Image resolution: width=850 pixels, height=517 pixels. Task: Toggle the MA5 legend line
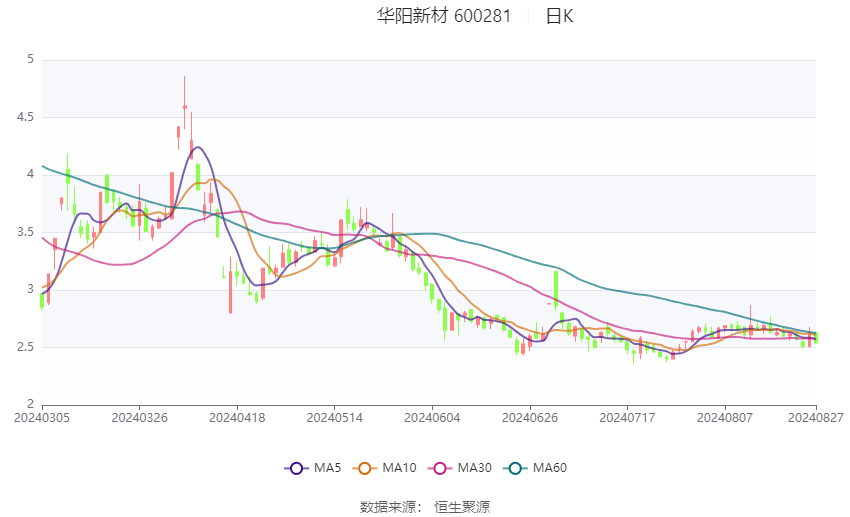(x=313, y=468)
